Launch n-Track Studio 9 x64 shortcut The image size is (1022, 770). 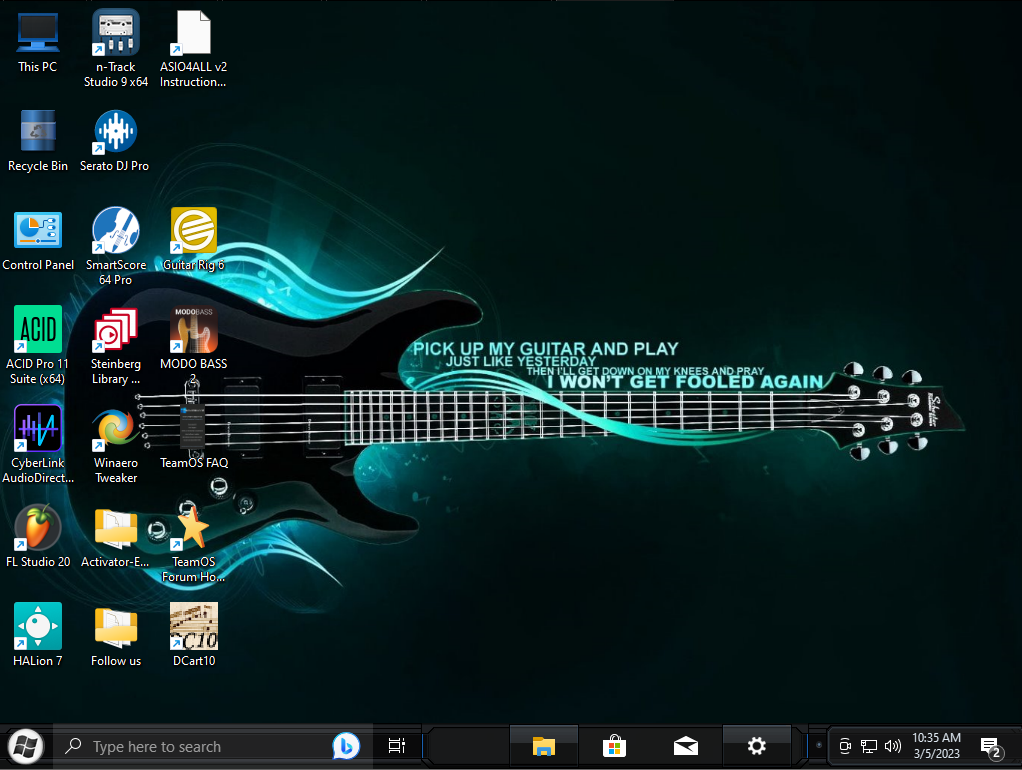(116, 48)
